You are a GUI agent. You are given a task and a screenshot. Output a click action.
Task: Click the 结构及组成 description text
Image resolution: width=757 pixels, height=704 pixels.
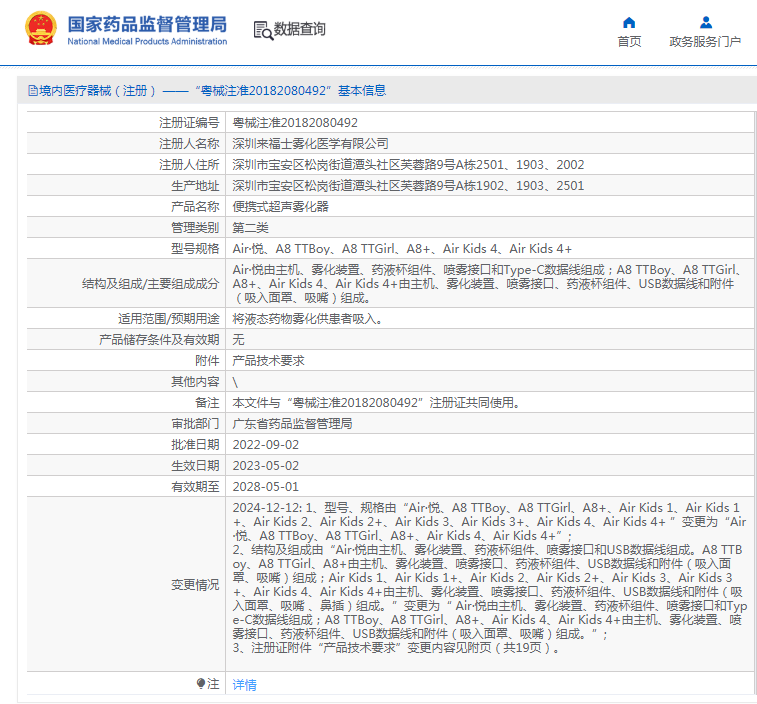488,283
